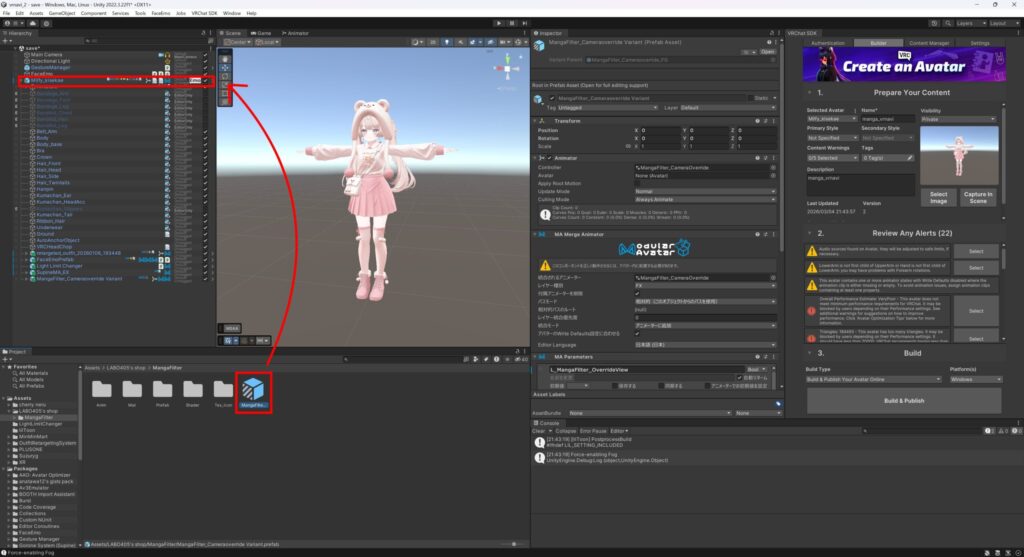The width and height of the screenshot is (1024, 557).
Task: Click the Build & Publish button
Action: tap(904, 400)
